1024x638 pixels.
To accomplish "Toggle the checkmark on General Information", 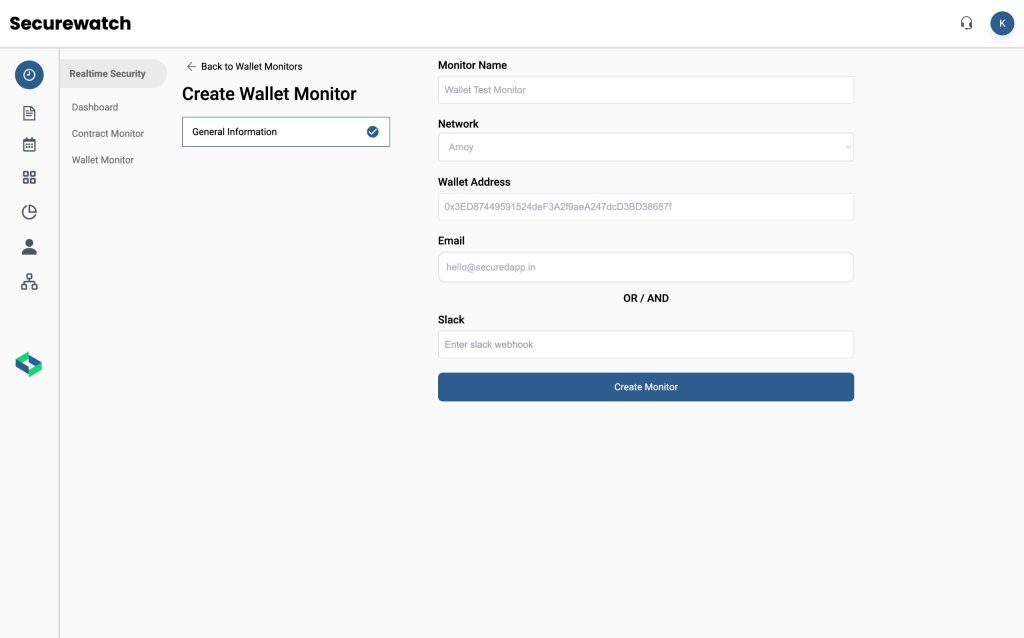I will pos(372,131).
